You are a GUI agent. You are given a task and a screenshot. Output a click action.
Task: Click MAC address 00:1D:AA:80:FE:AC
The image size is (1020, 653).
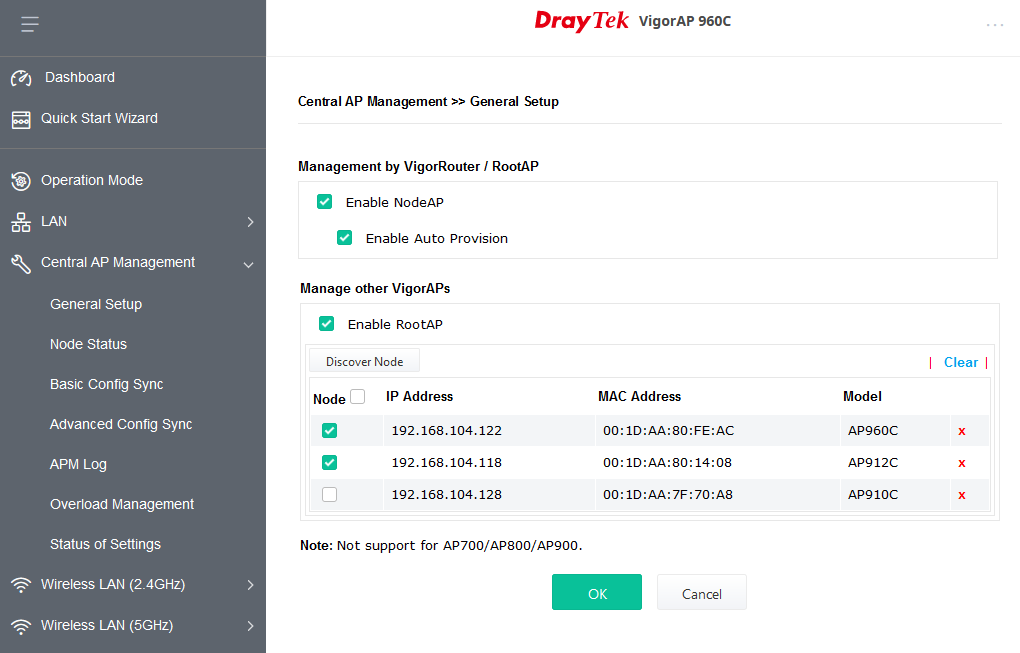pos(669,431)
